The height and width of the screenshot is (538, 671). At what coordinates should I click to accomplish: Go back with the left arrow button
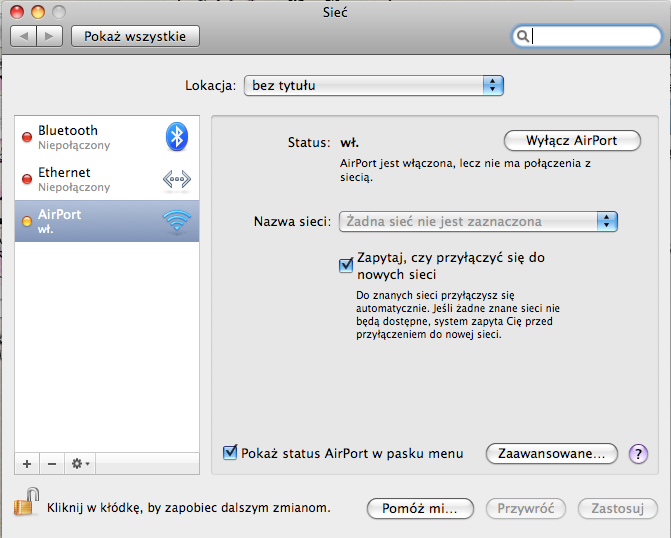pyautogui.click(x=24, y=36)
